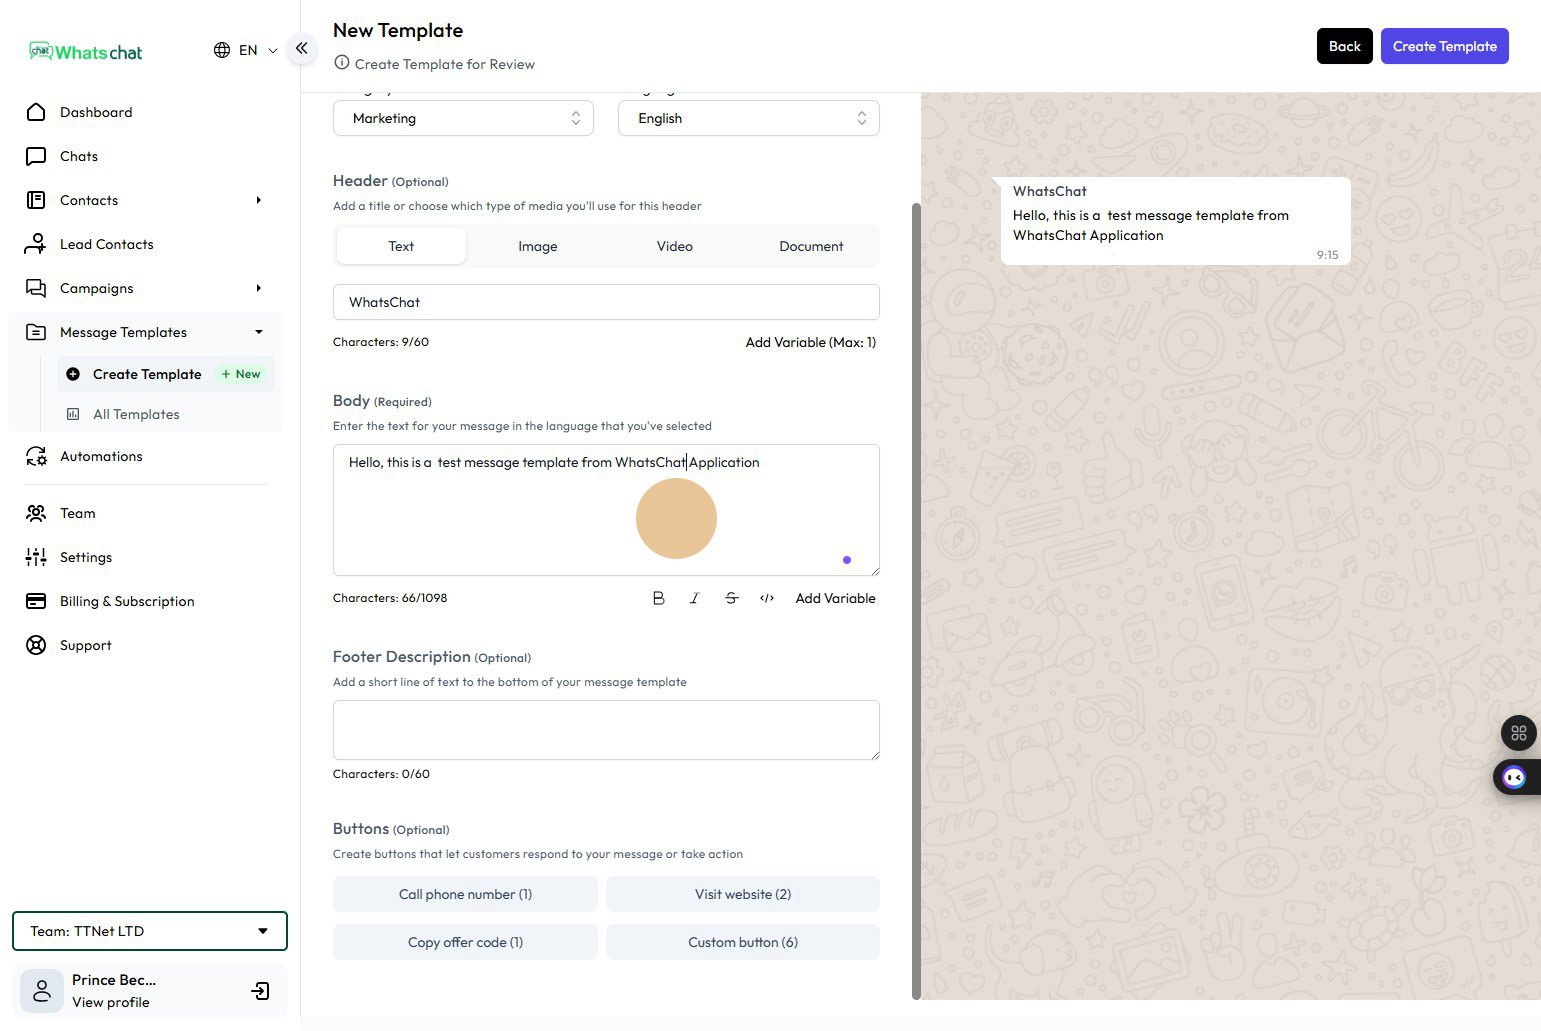Click the Bold formatting icon
This screenshot has height=1031, width=1541.
click(658, 598)
